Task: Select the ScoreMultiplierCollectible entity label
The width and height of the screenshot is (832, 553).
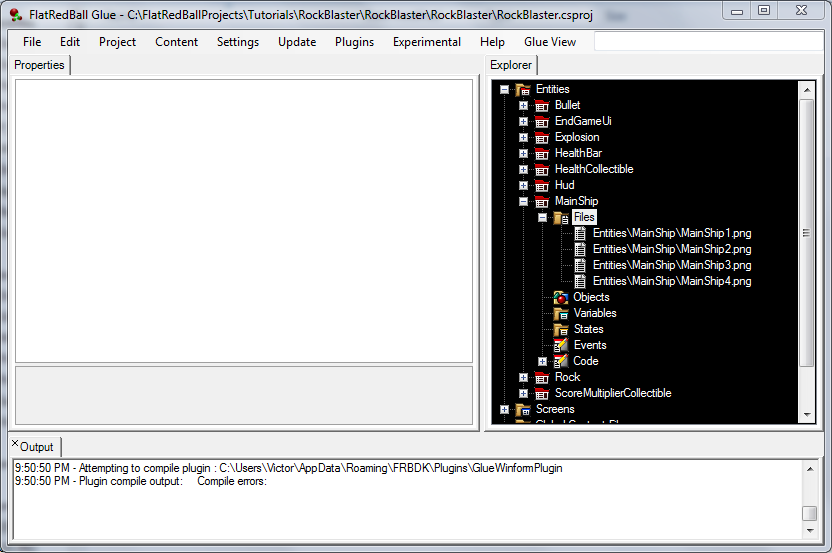Action: (613, 394)
